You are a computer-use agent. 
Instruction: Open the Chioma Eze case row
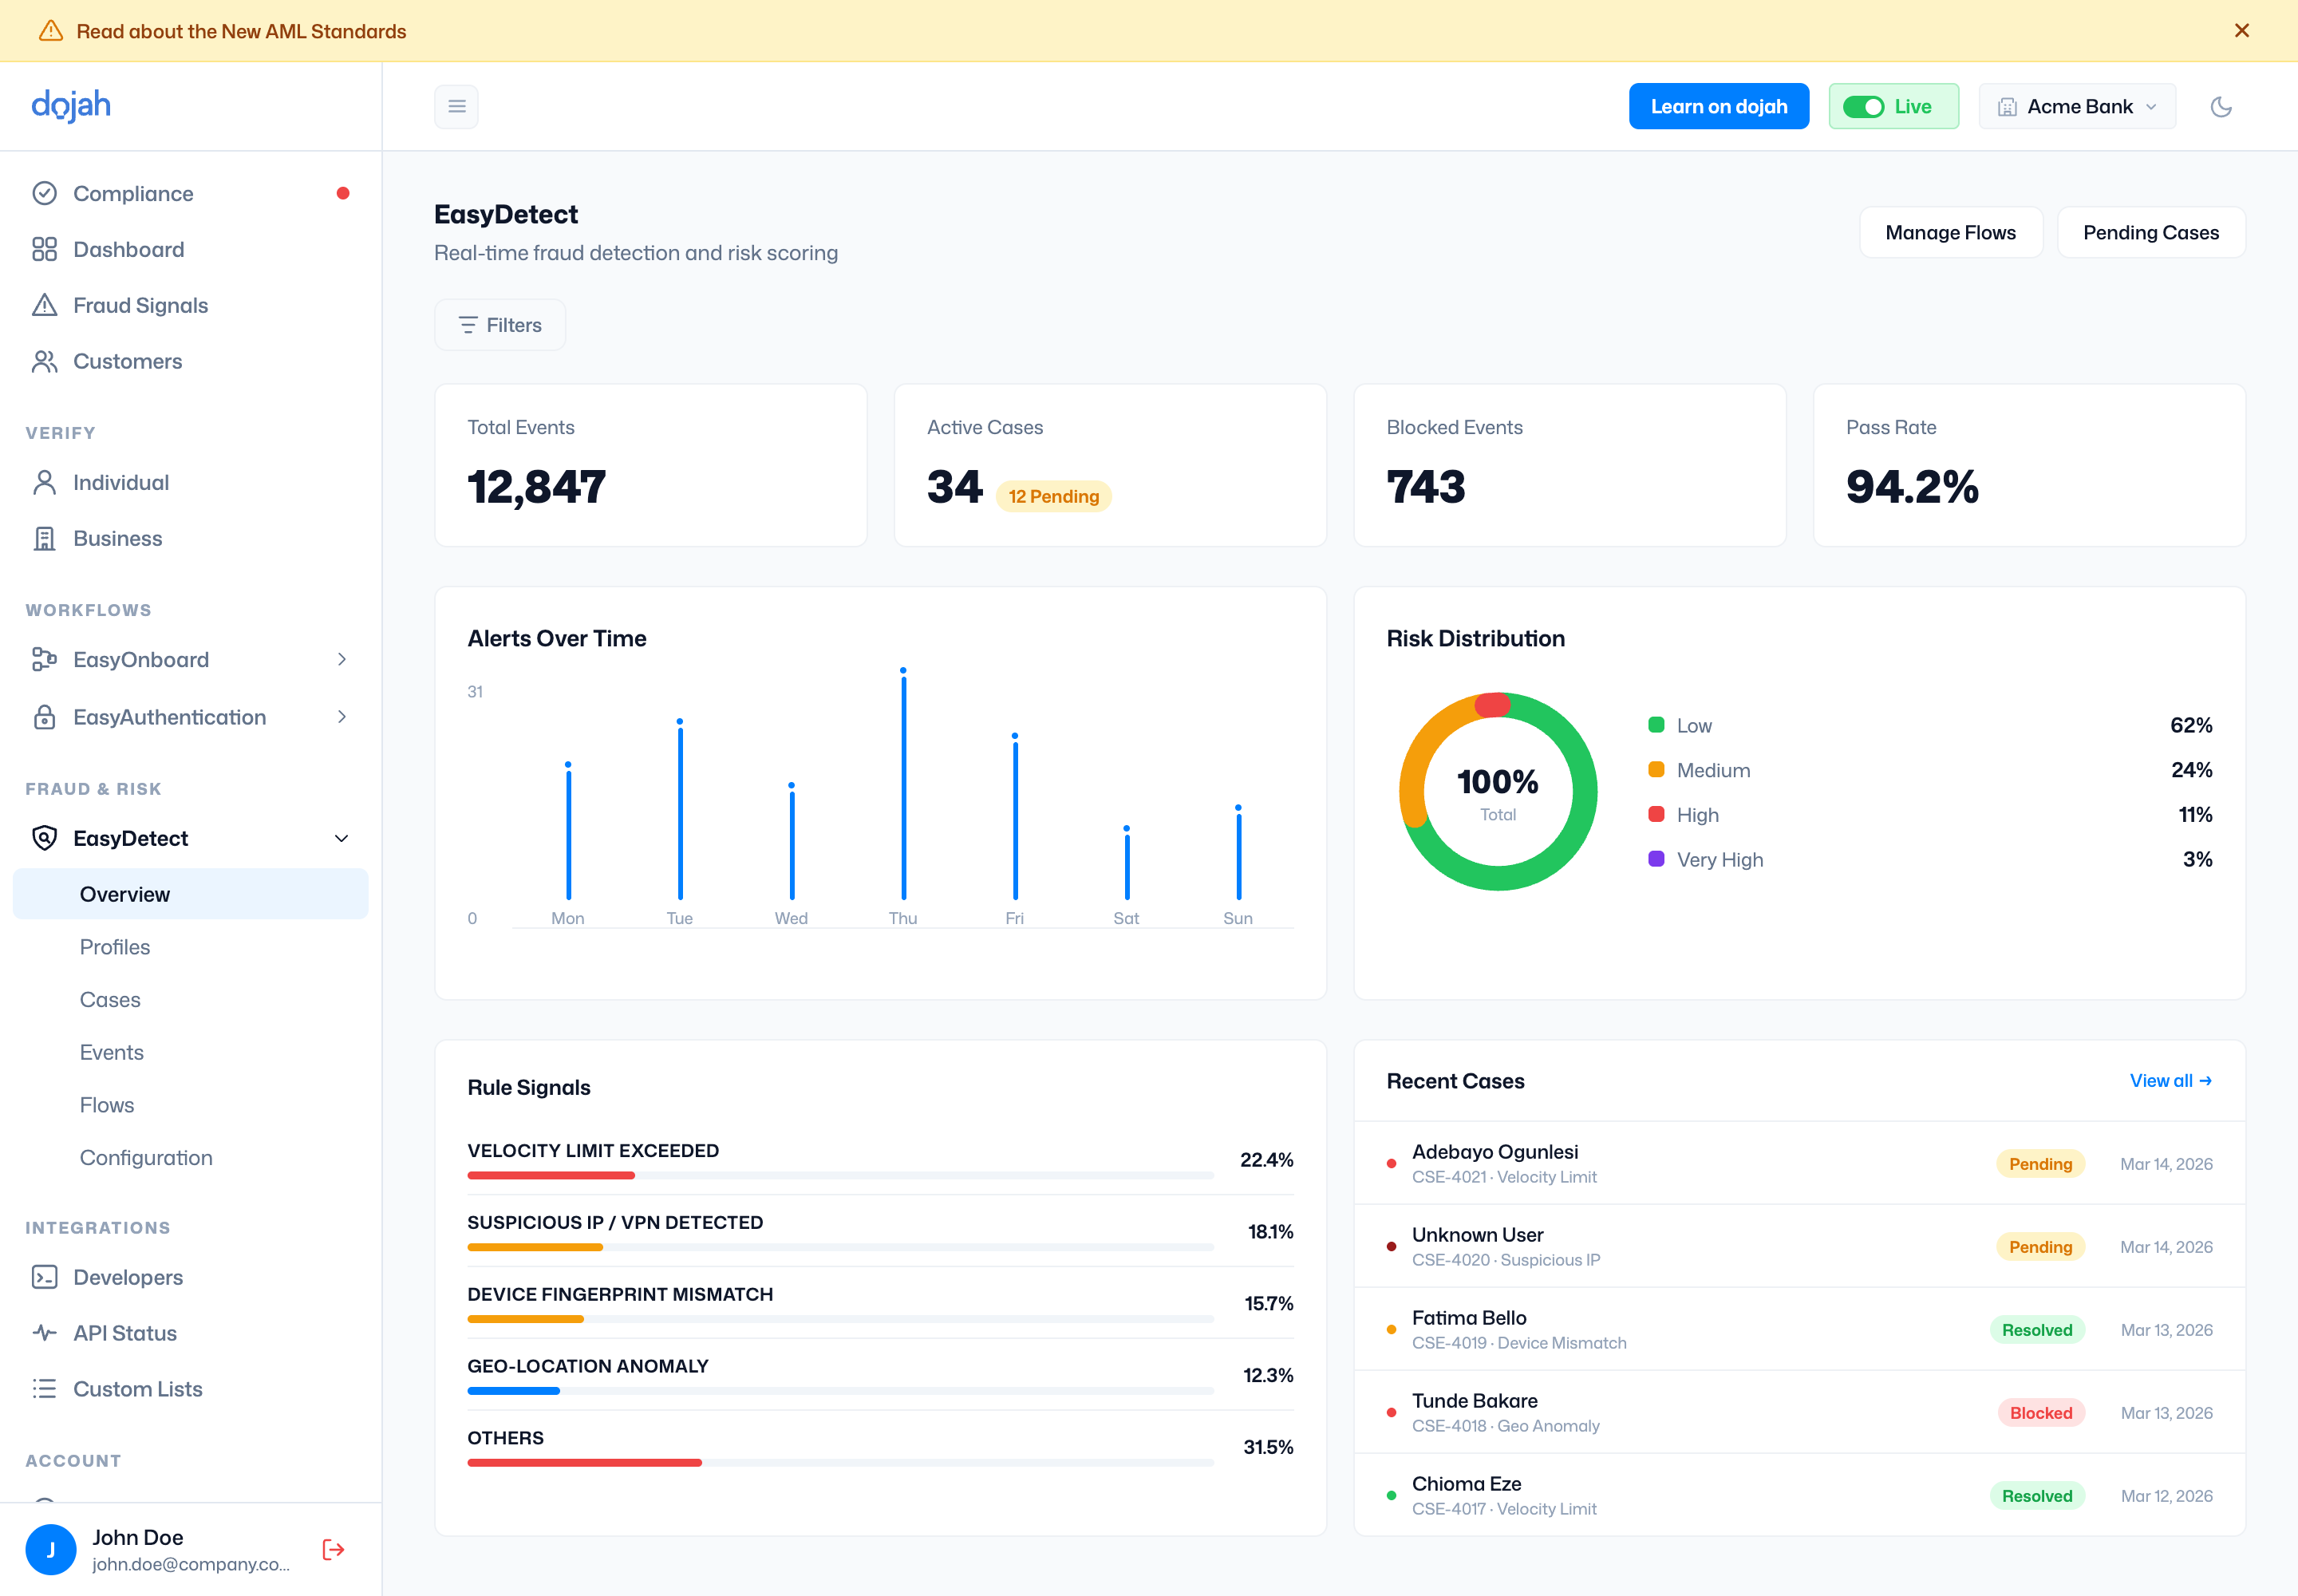1799,1496
